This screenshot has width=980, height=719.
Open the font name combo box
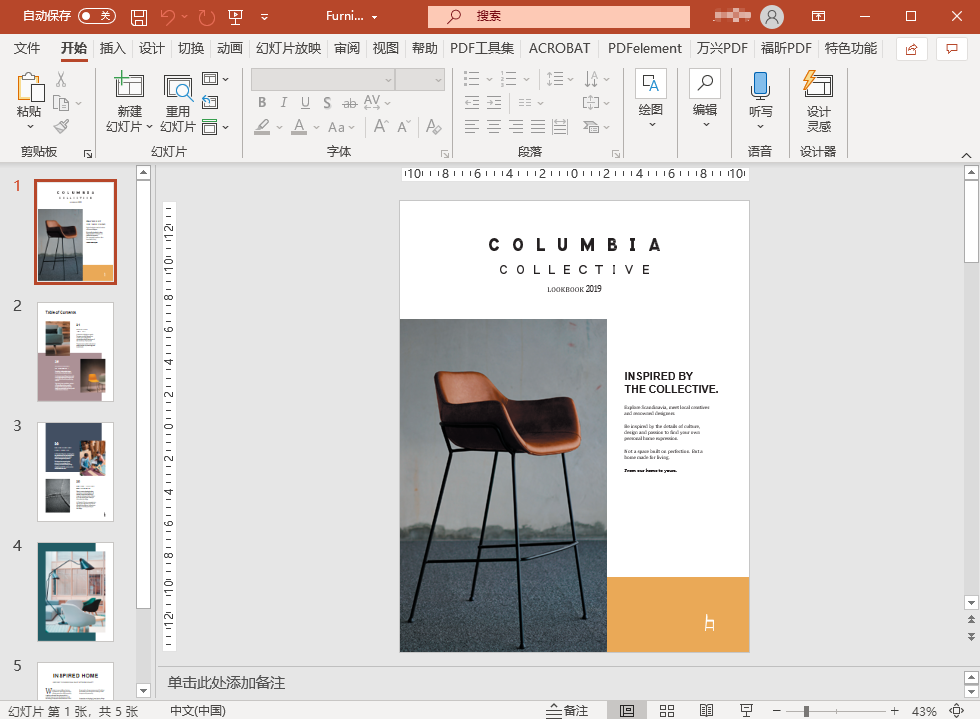(322, 79)
